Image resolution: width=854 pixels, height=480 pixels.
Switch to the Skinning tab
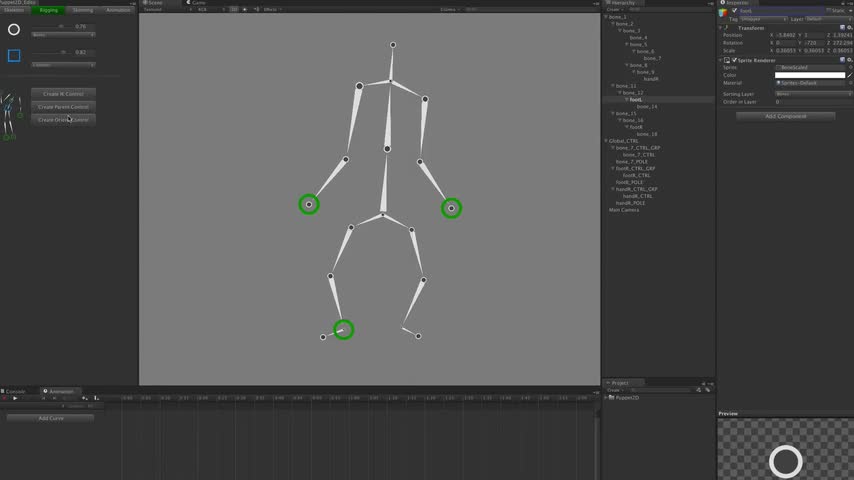coord(83,10)
